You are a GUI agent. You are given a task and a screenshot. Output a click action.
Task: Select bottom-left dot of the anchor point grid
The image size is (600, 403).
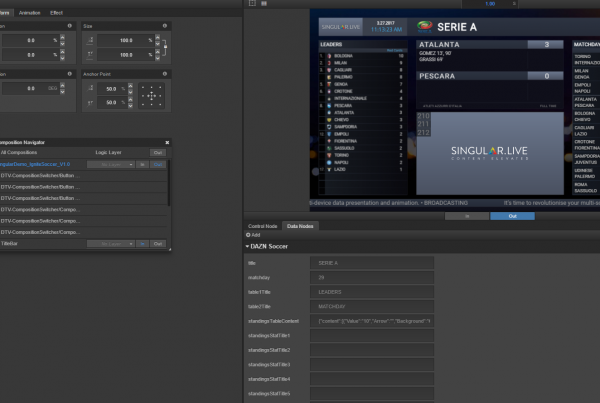[143, 104]
